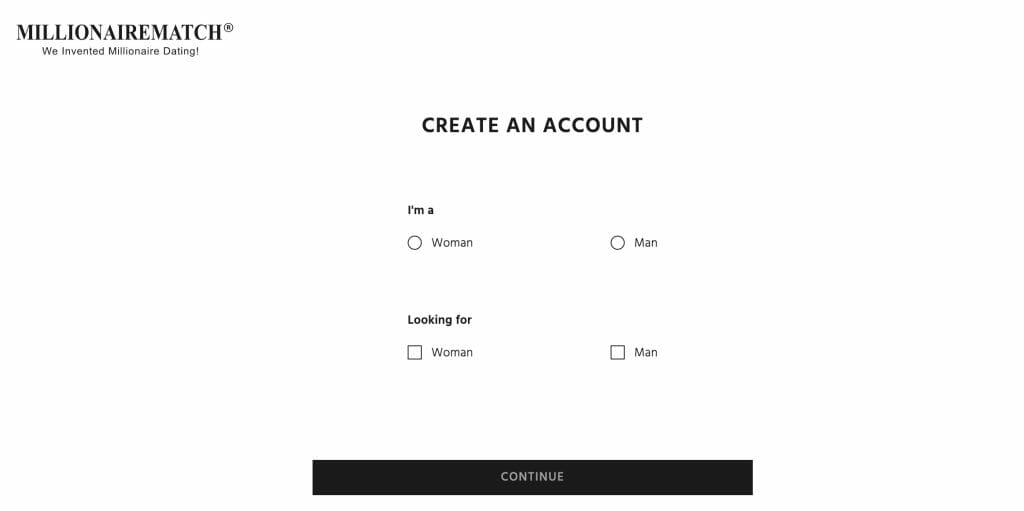Click the Continue button

[x=532, y=477]
